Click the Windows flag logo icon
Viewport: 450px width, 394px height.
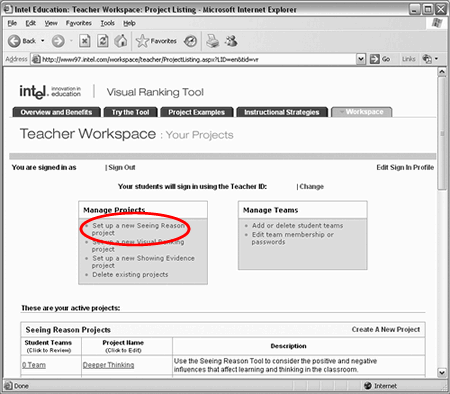pyautogui.click(x=437, y=23)
